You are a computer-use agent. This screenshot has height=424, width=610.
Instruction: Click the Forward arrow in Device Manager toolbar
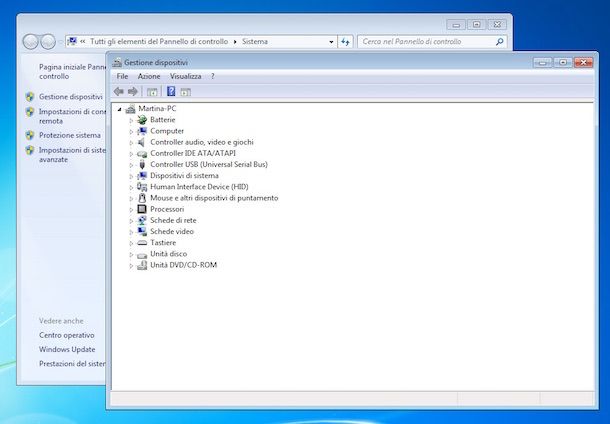(x=133, y=92)
